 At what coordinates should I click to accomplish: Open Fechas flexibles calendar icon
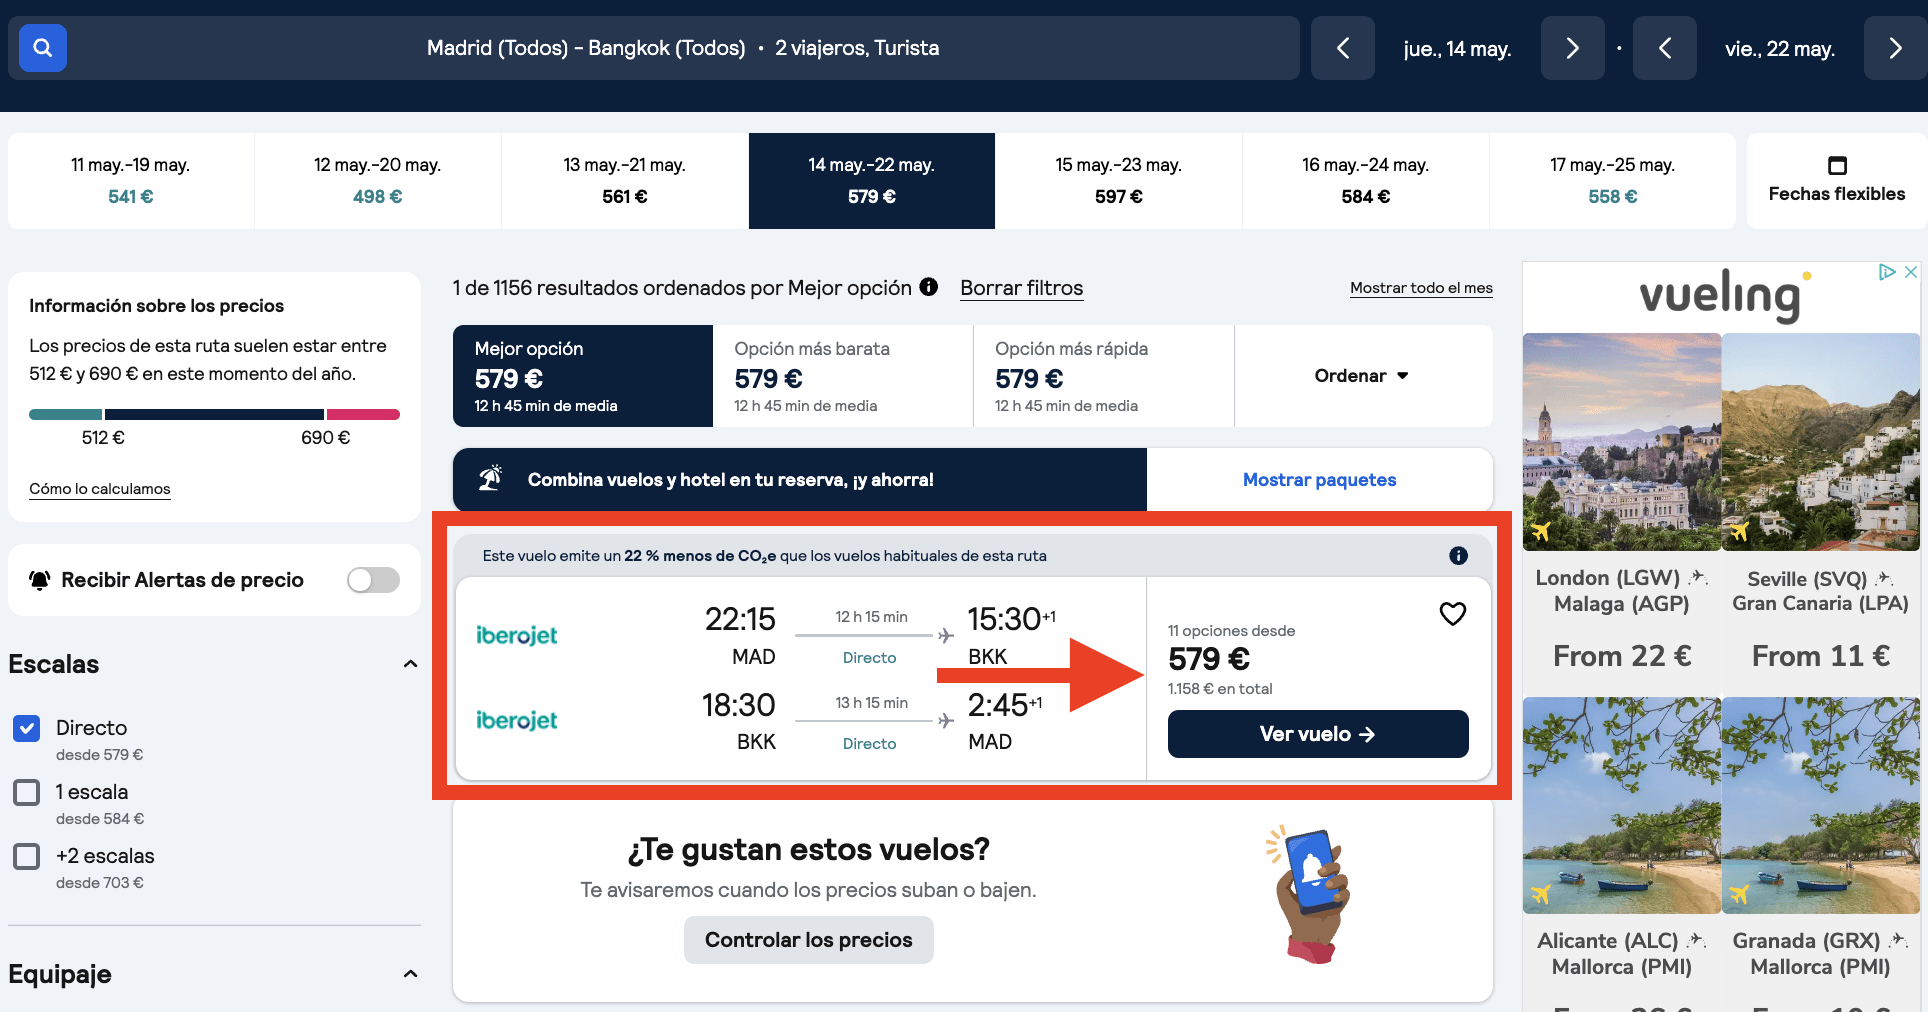click(1836, 165)
